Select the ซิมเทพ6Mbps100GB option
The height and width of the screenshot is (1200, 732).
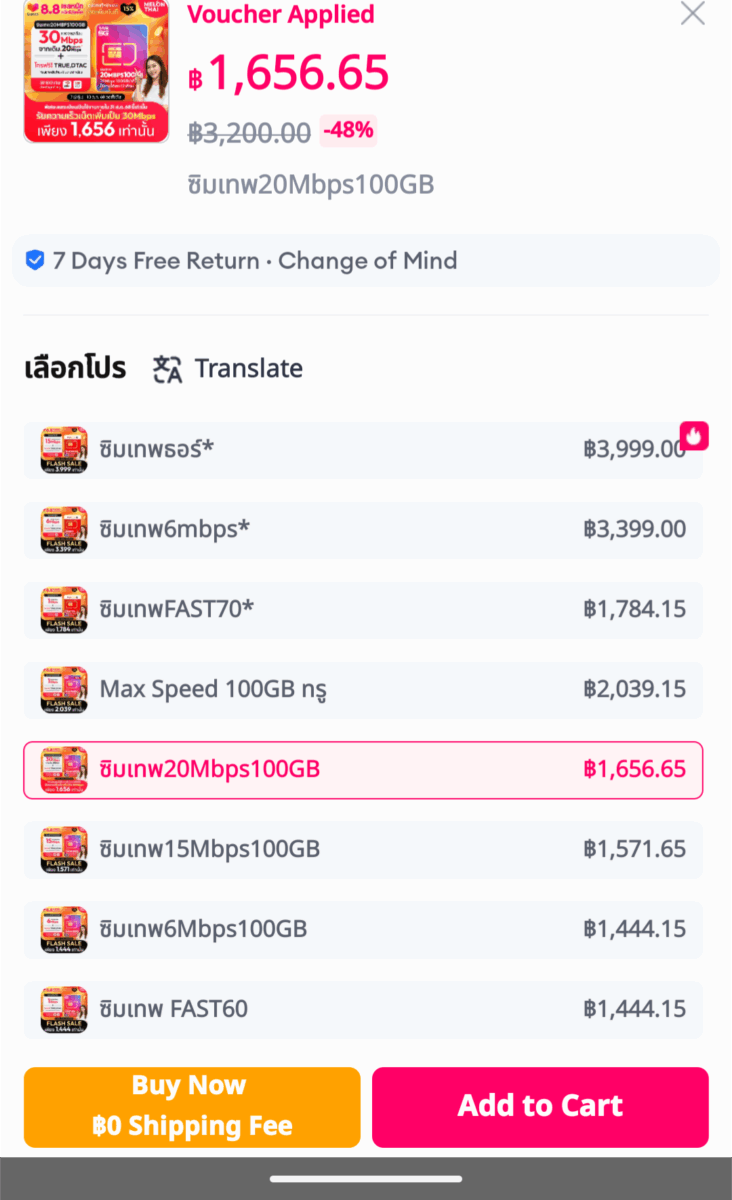coord(363,930)
